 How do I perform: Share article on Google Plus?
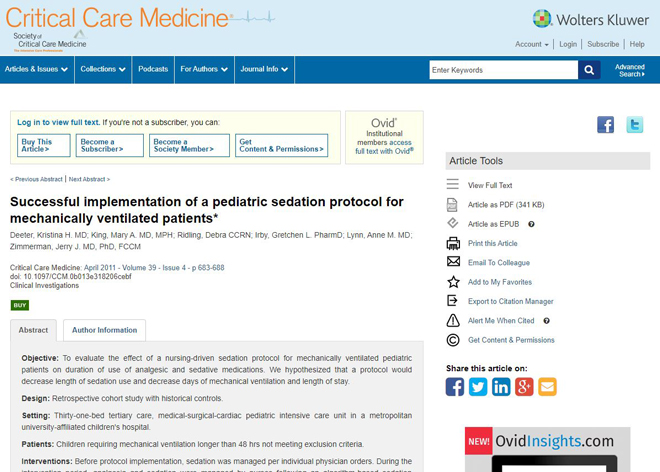[x=524, y=387]
